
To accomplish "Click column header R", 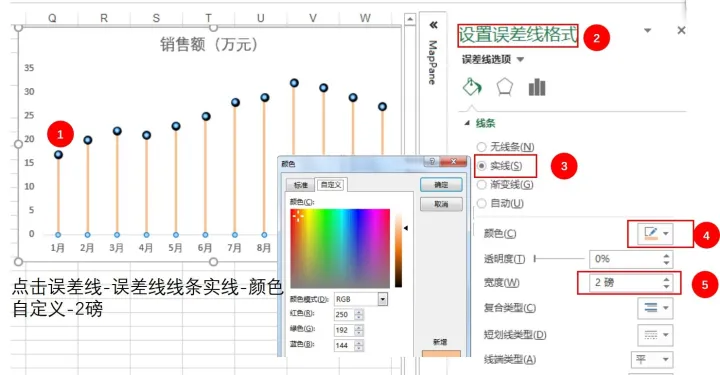I will coord(104,18).
